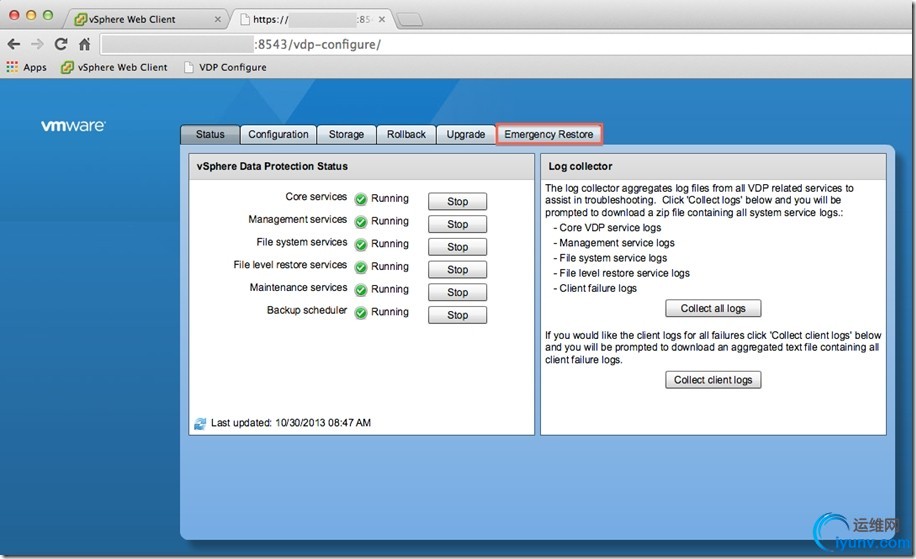The image size is (916, 559).
Task: Select the Status tab
Action: [210, 134]
